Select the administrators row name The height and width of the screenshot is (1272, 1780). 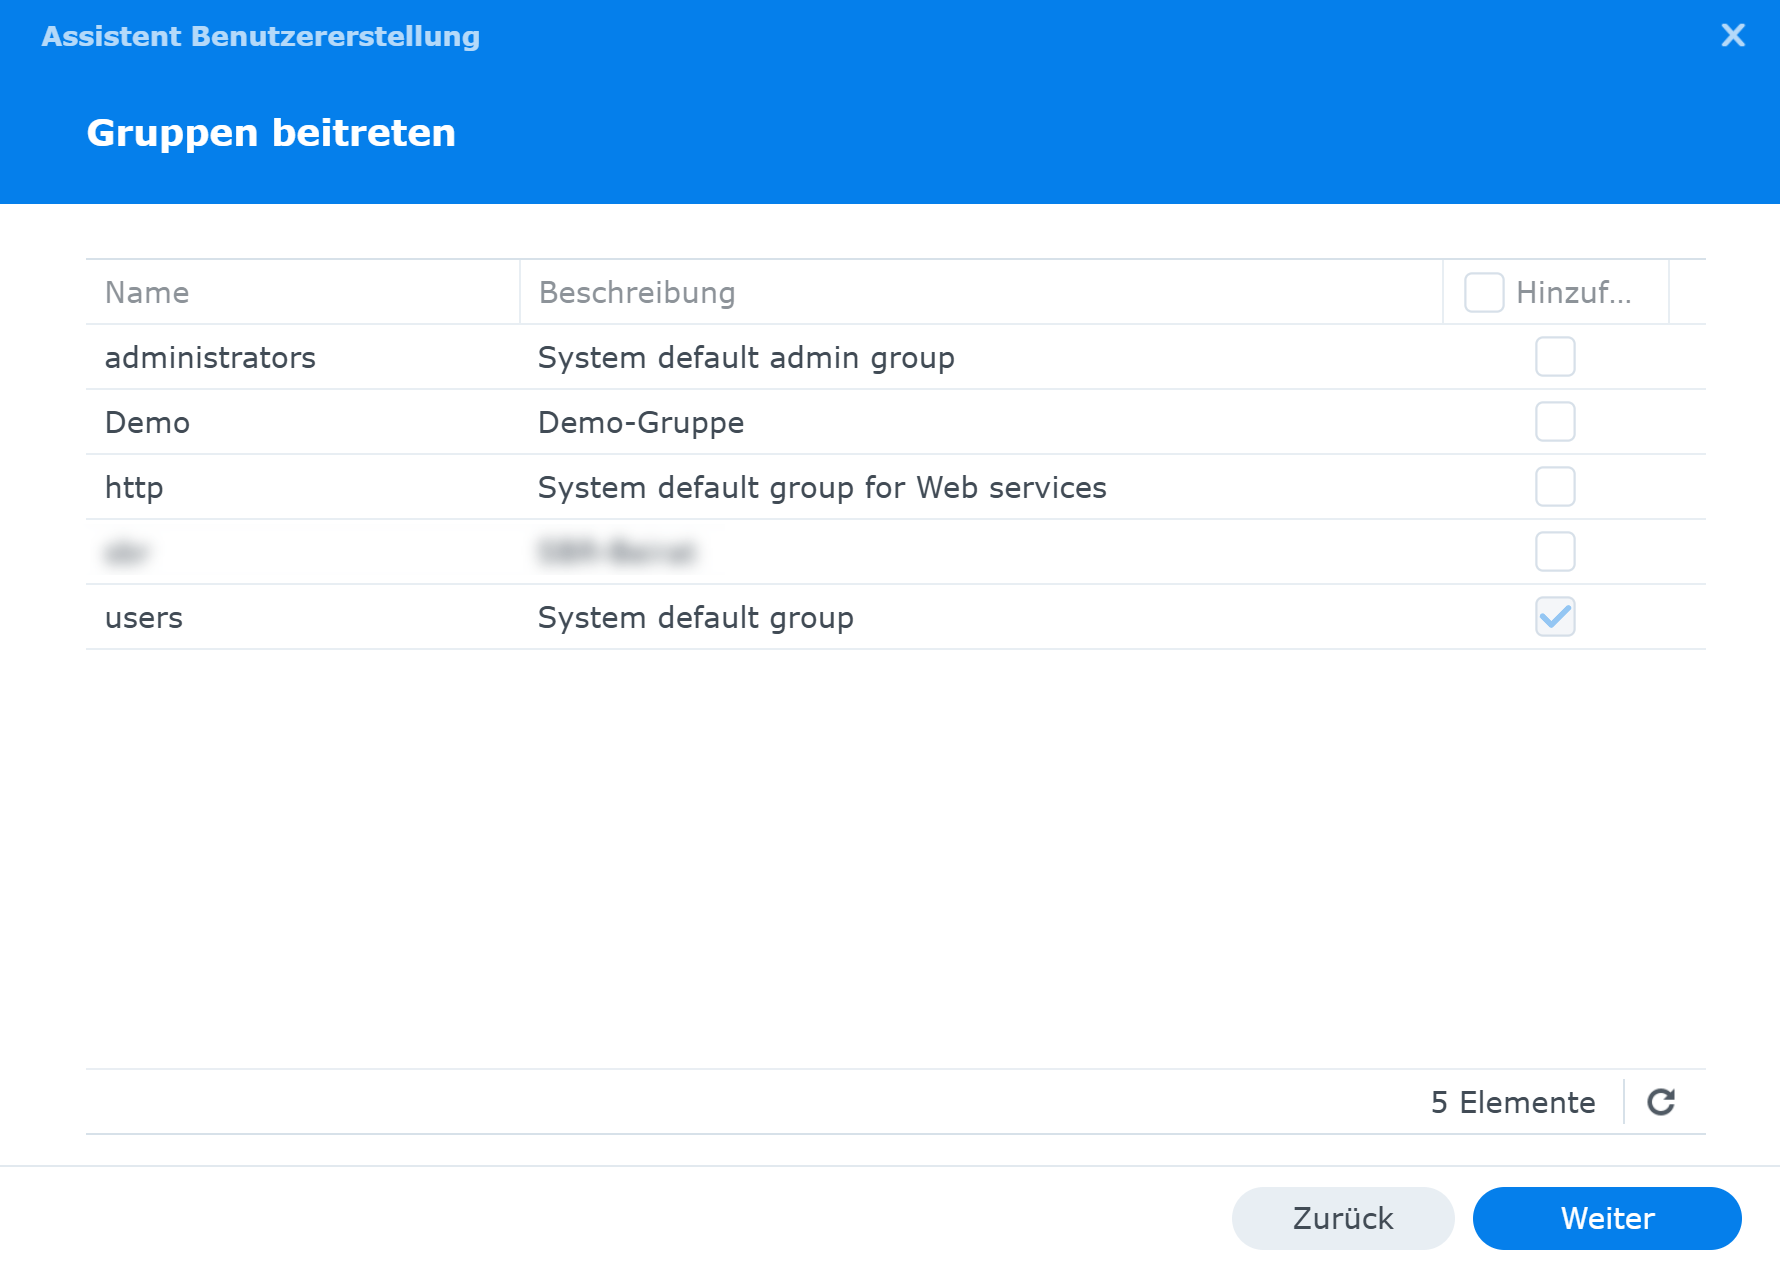[x=210, y=358]
